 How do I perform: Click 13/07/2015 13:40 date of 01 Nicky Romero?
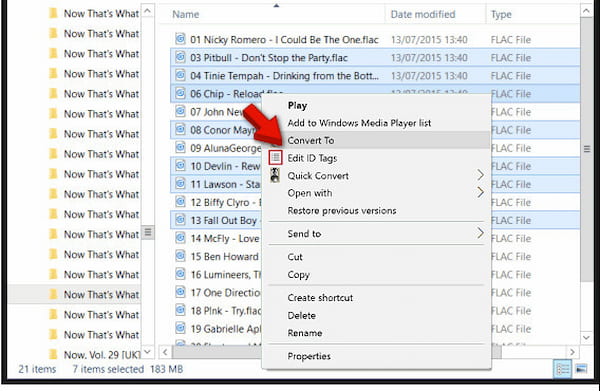pyautogui.click(x=429, y=40)
